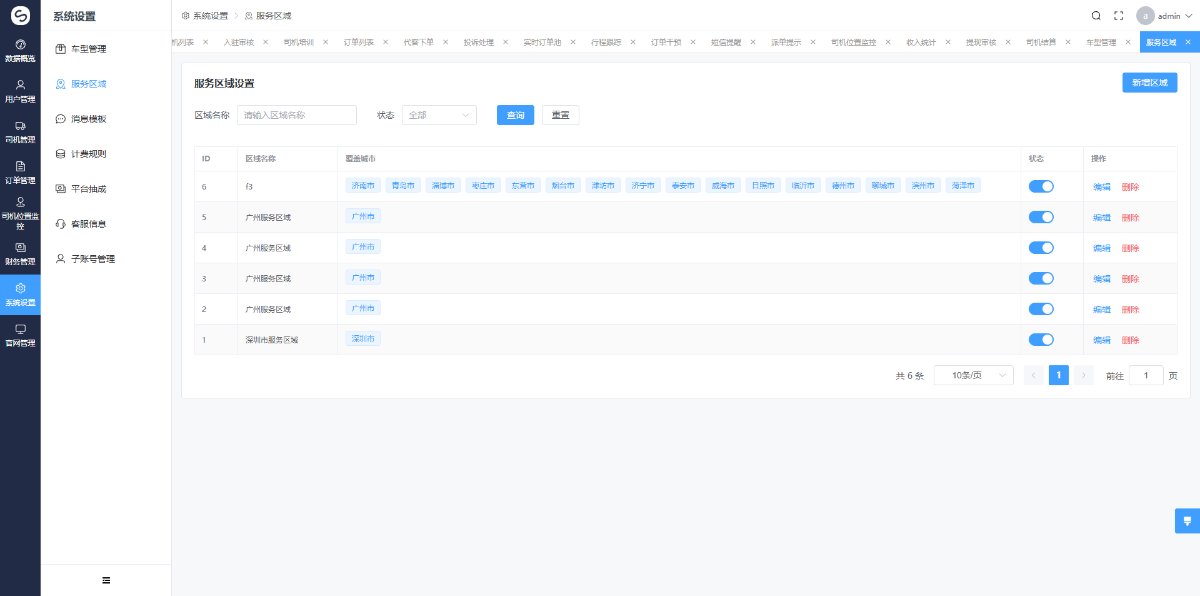Open 客服信息 in the settings submenu
Image resolution: width=1200 pixels, height=596 pixels.
click(x=106, y=224)
